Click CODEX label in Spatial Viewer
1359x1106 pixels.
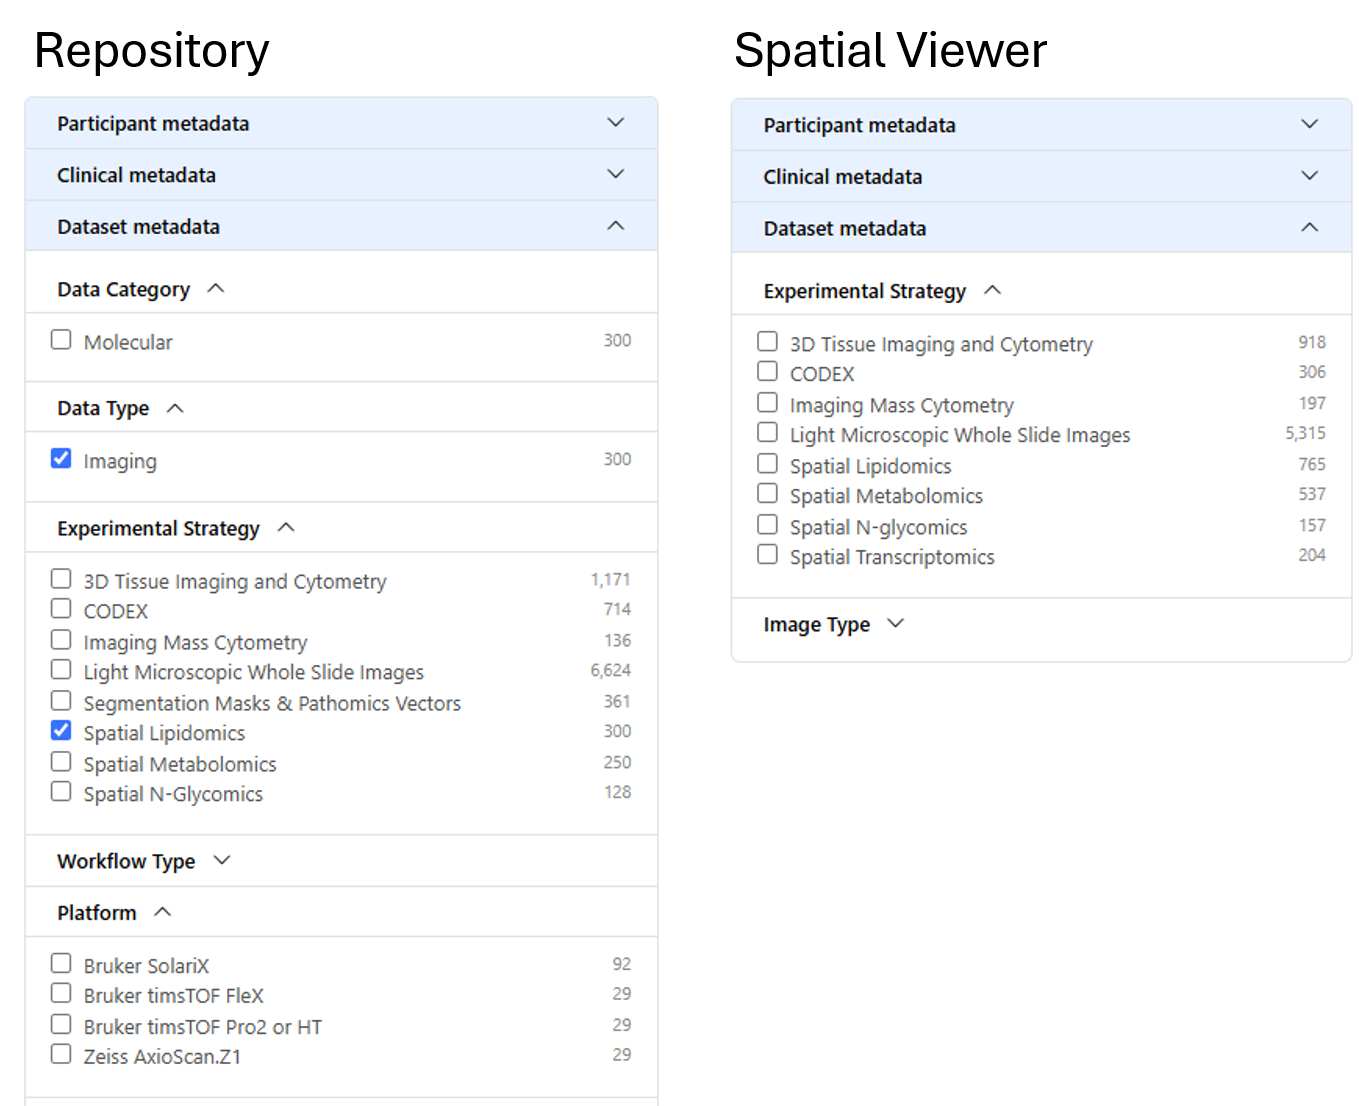click(x=822, y=374)
